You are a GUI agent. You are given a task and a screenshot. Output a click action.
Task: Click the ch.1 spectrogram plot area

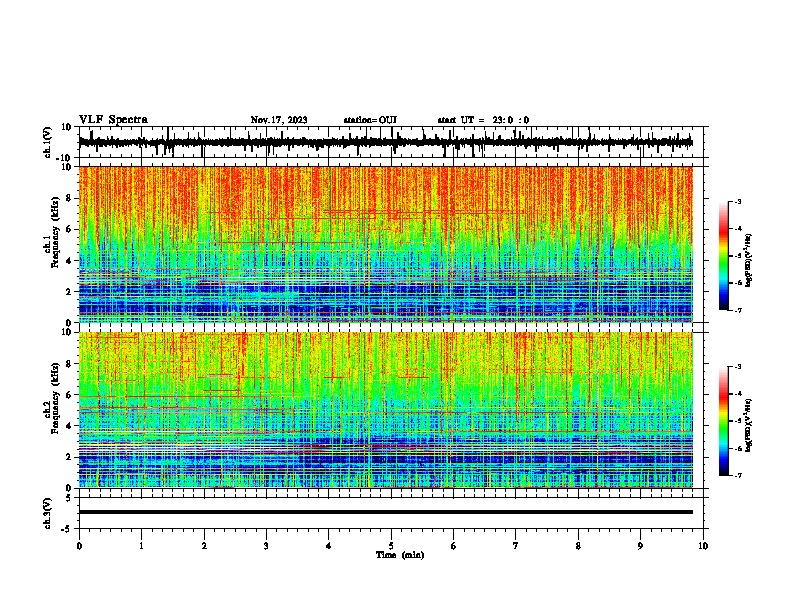pos(385,244)
